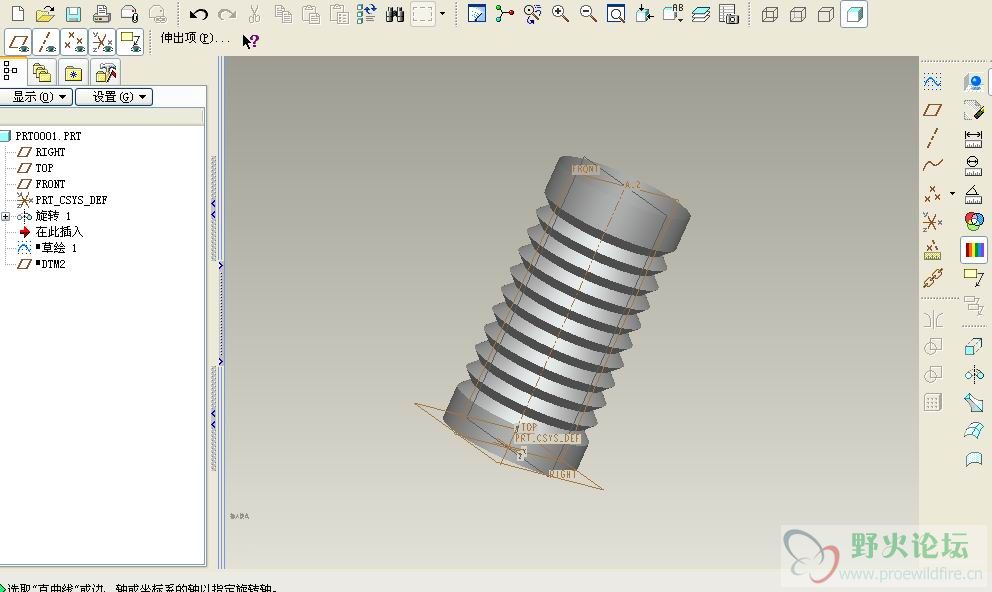The image size is (992, 592).
Task: Open an existing file via the folder icon
Action: 46,14
